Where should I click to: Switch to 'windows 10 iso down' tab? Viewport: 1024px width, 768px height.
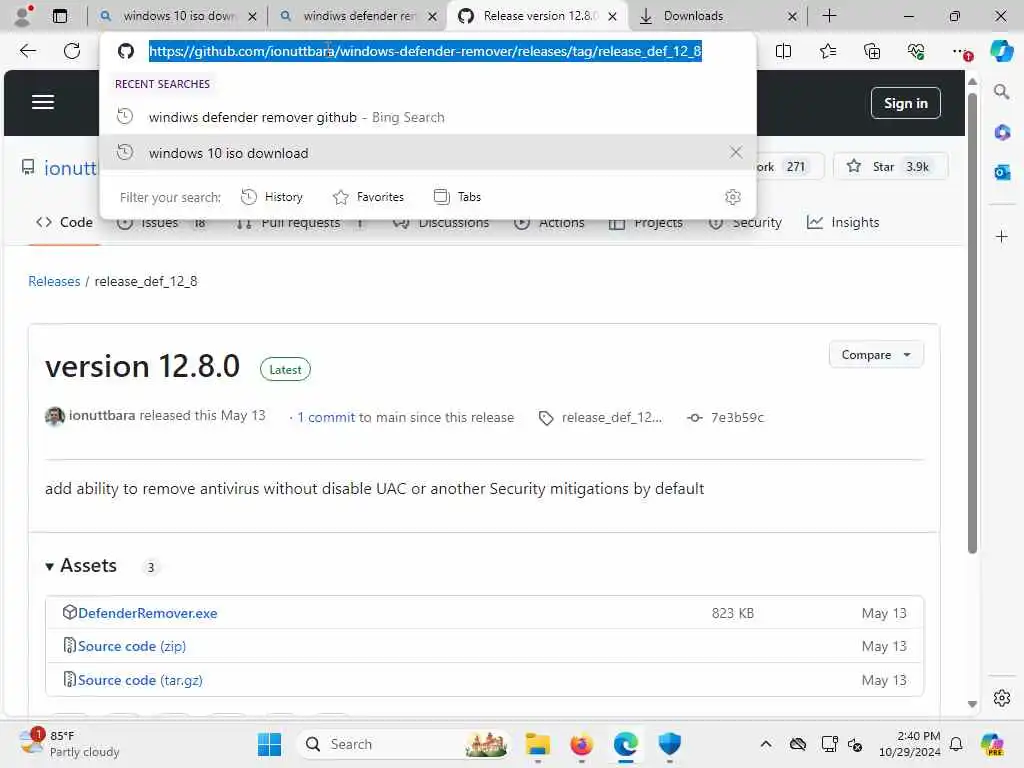pyautogui.click(x=178, y=16)
